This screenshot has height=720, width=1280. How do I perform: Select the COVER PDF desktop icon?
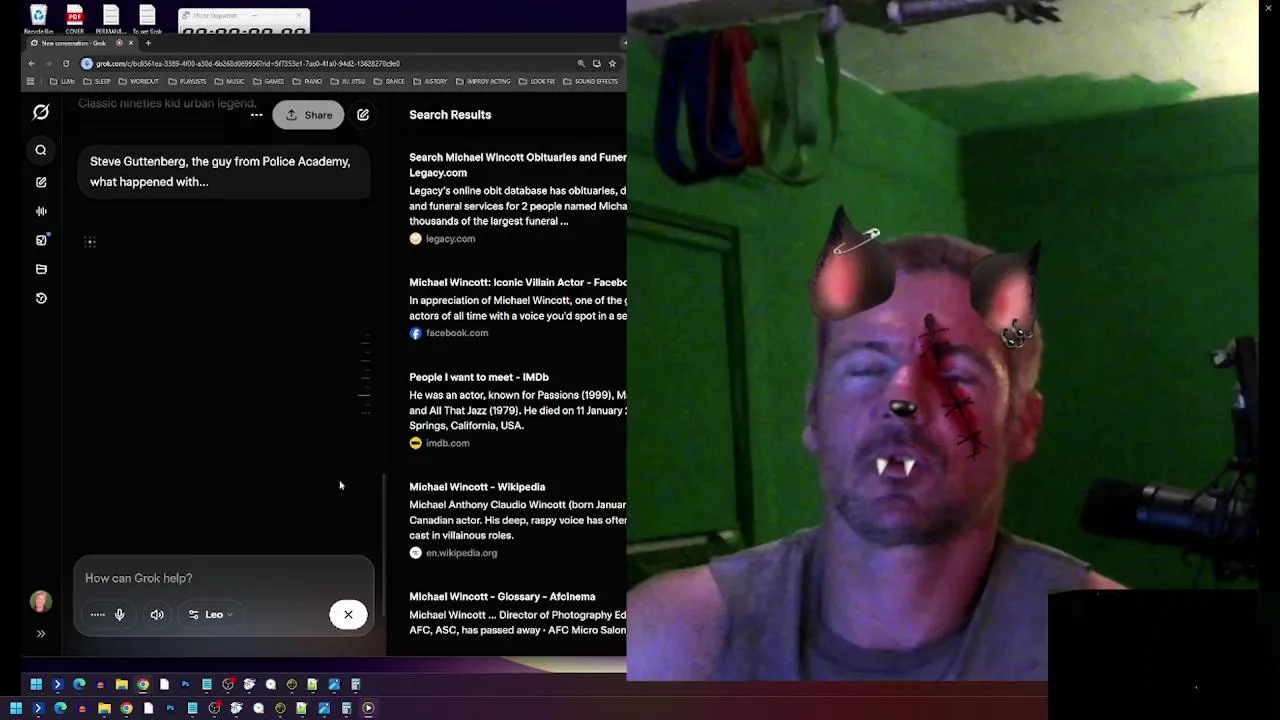point(75,19)
